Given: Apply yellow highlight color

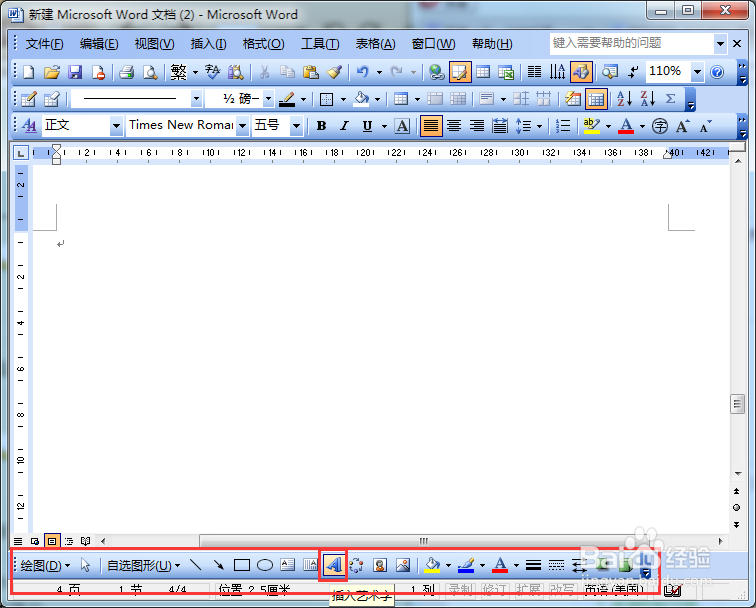Looking at the screenshot, I should 592,126.
